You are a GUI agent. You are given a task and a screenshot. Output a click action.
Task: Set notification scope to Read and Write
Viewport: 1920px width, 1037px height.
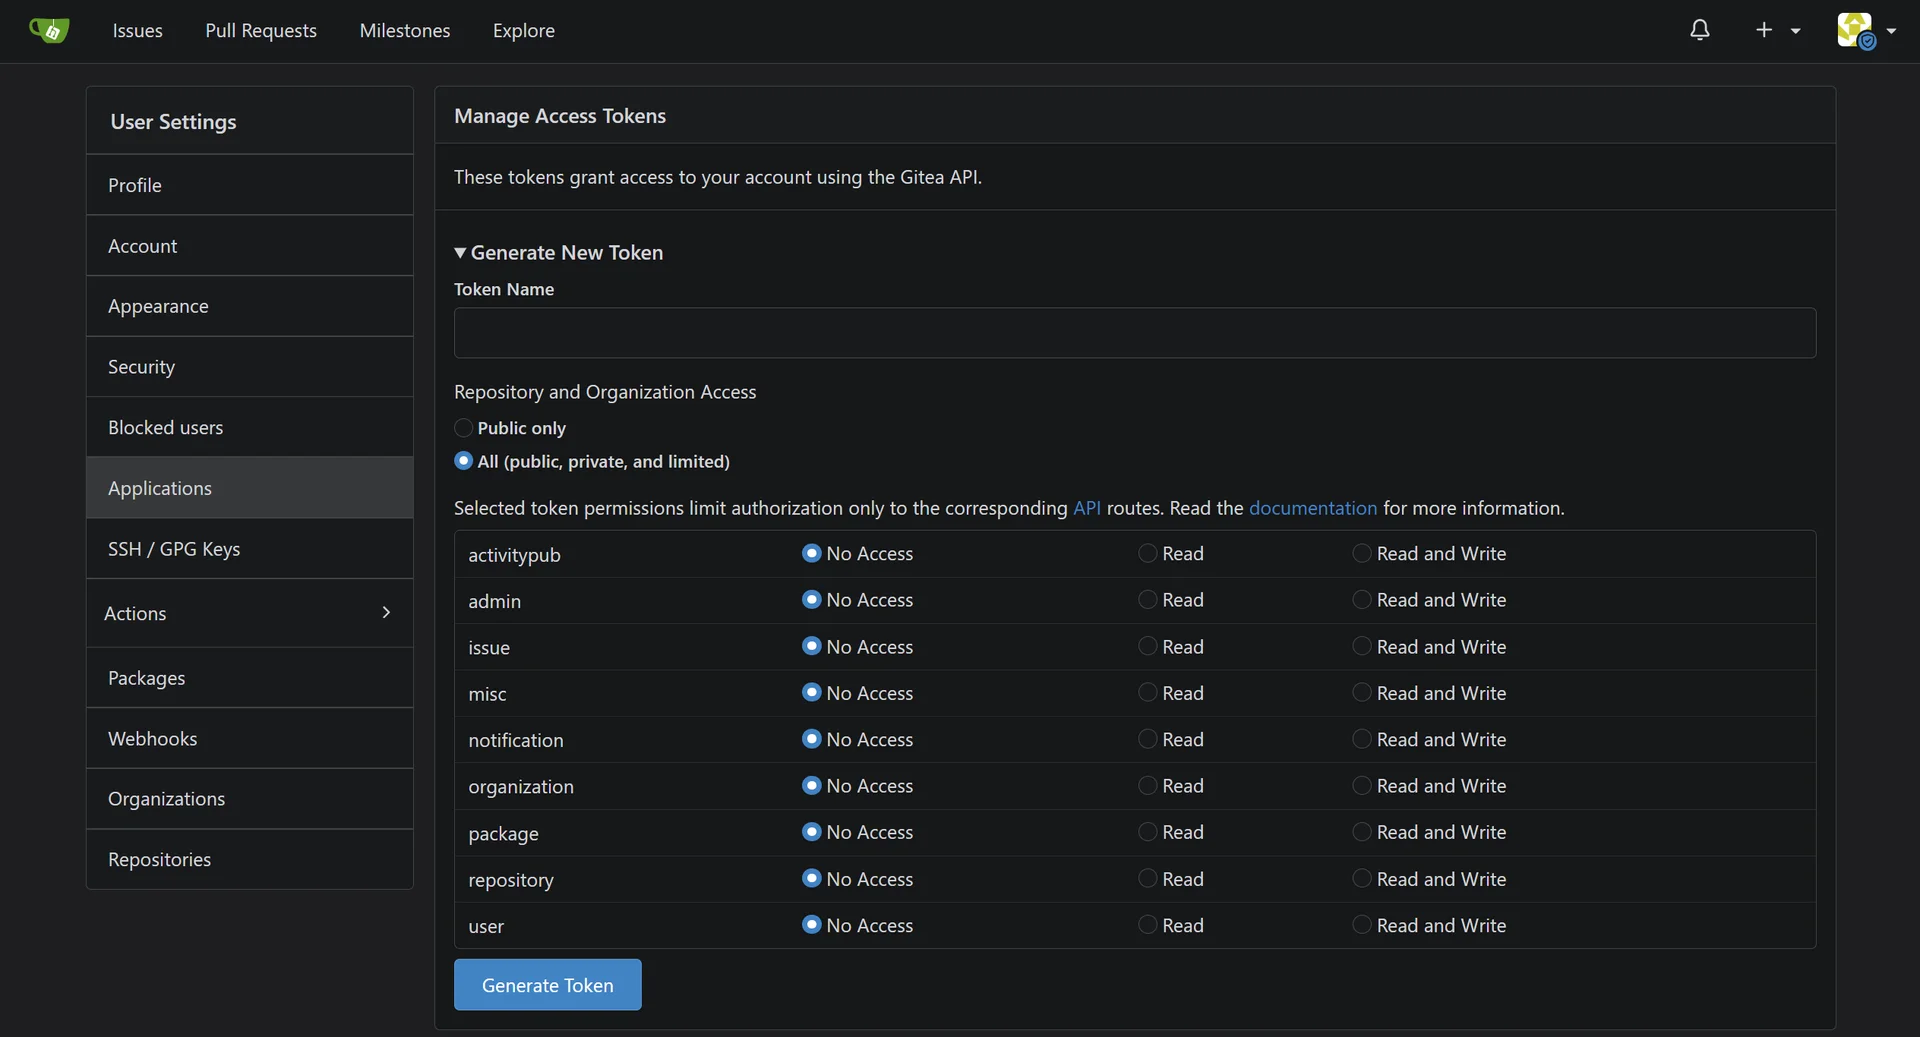coord(1361,739)
